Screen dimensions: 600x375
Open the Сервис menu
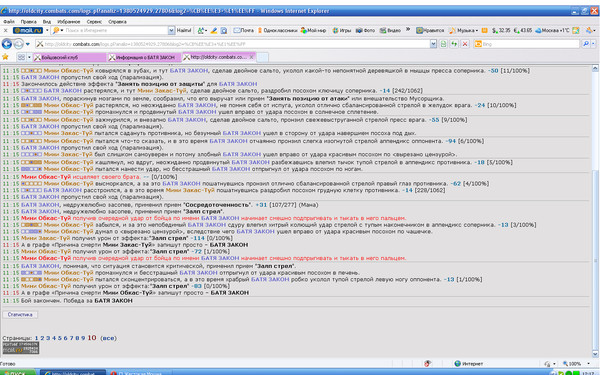click(94, 22)
